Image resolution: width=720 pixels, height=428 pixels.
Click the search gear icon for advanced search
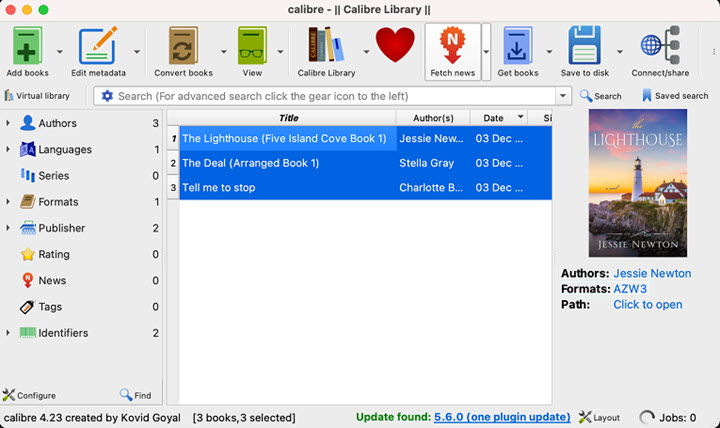coord(107,96)
